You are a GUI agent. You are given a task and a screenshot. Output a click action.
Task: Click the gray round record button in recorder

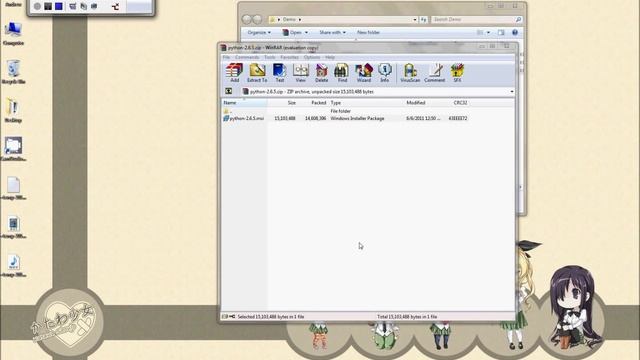click(x=37, y=6)
